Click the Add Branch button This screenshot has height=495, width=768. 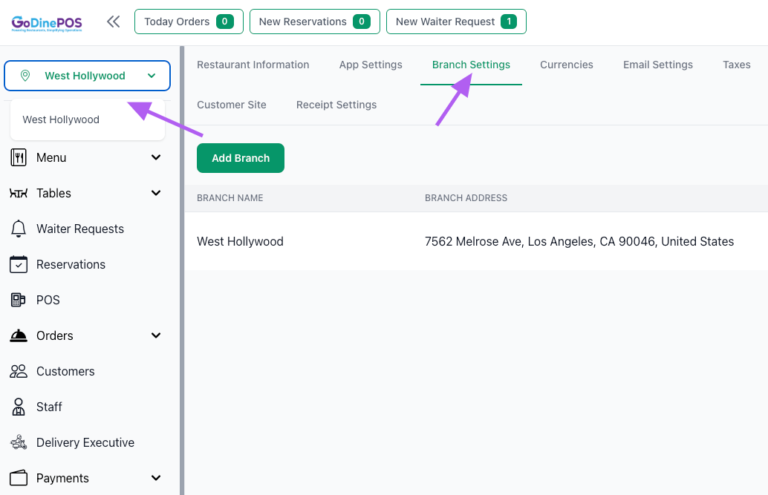coord(240,158)
